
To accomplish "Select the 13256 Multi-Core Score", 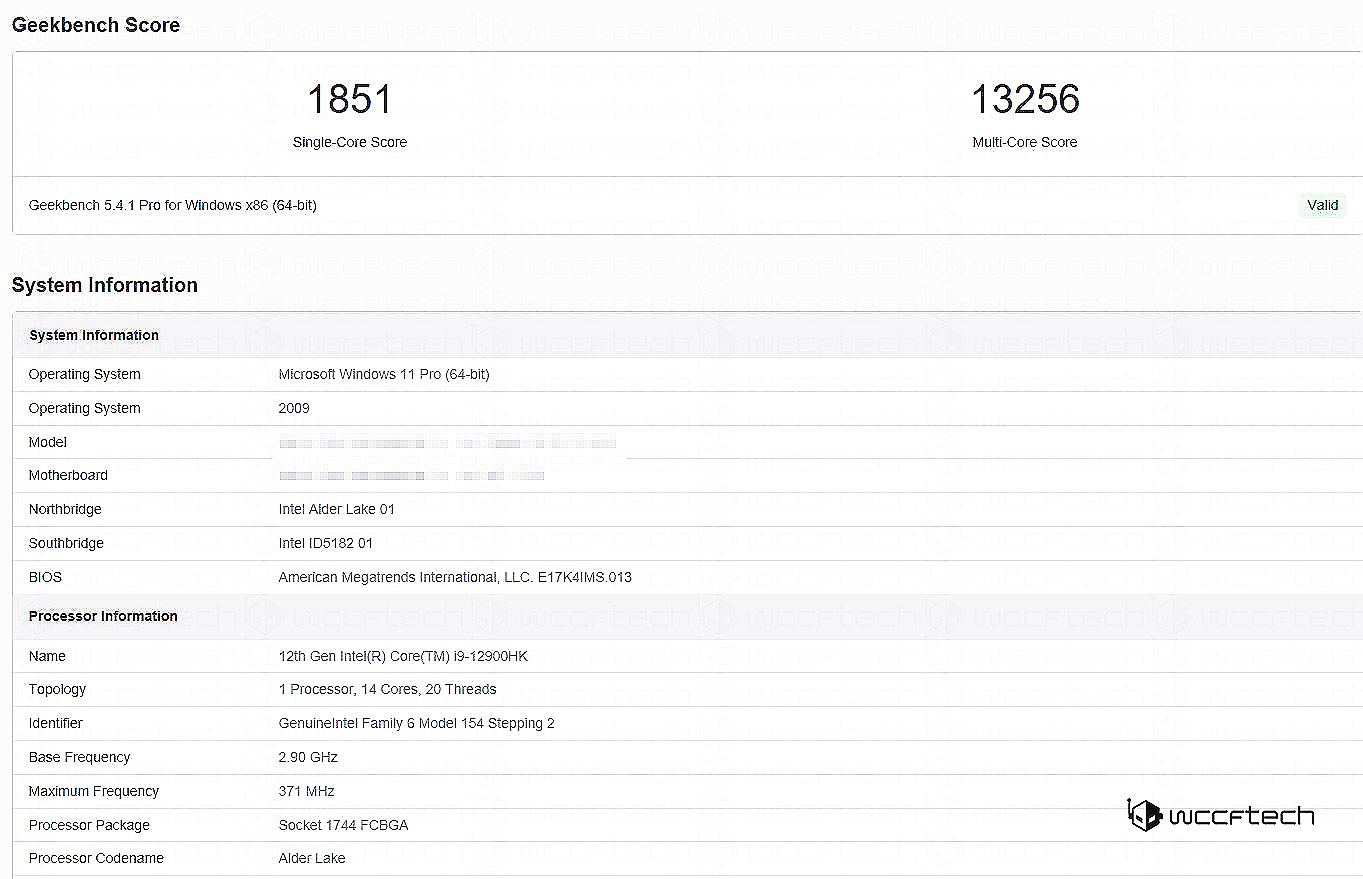I will point(1024,99).
